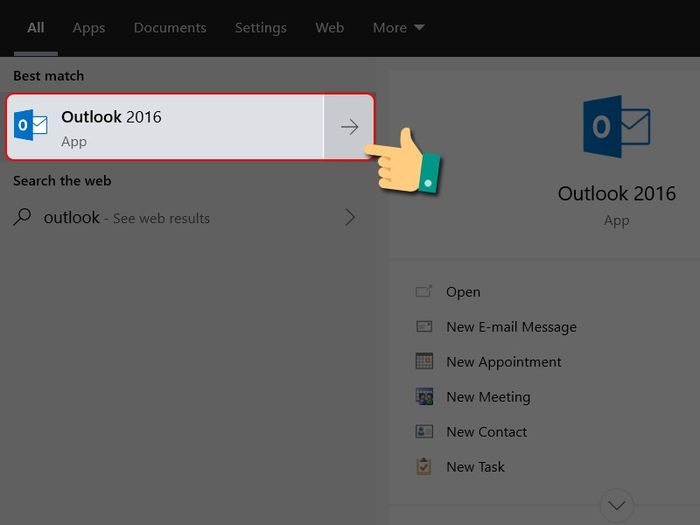
Task: Choose New Appointment action
Action: (x=504, y=362)
